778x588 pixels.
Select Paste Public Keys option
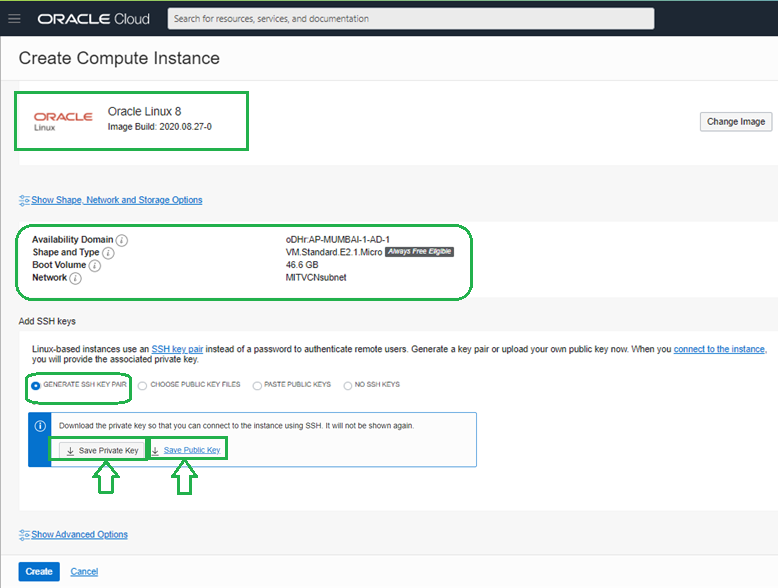click(257, 386)
